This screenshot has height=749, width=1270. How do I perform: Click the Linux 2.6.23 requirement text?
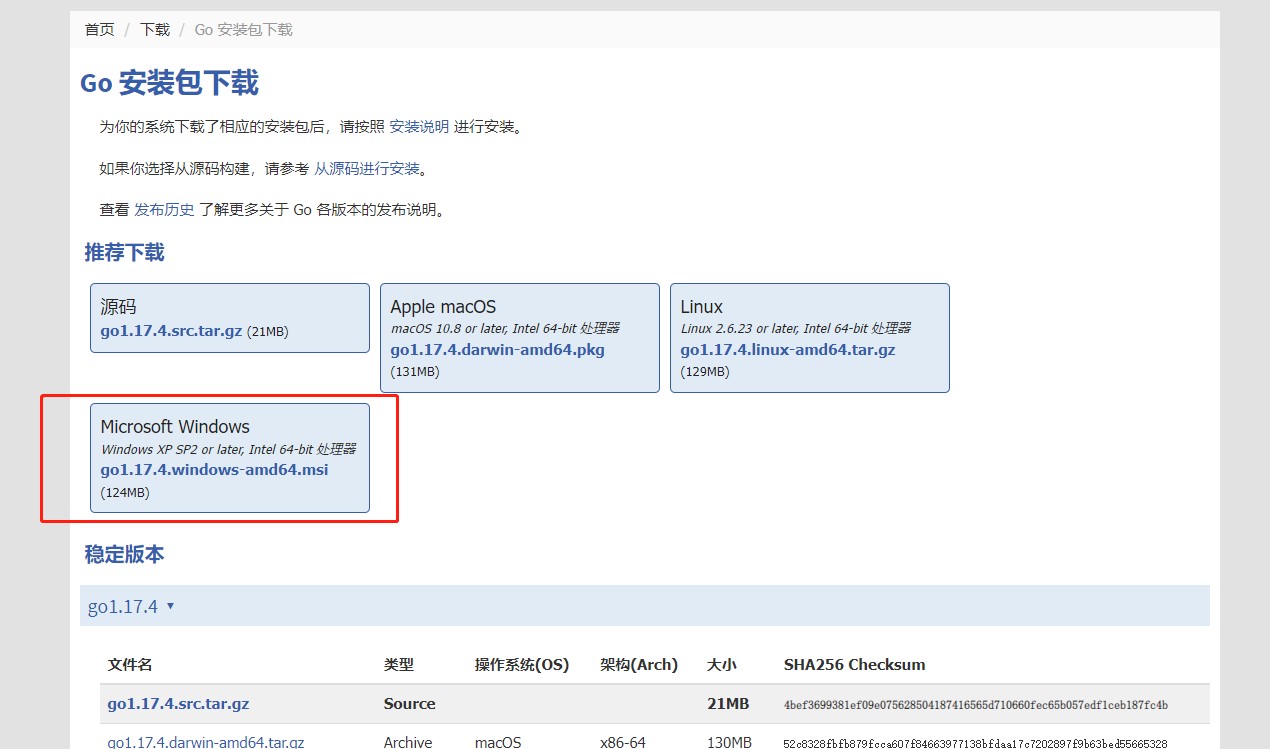pos(796,328)
